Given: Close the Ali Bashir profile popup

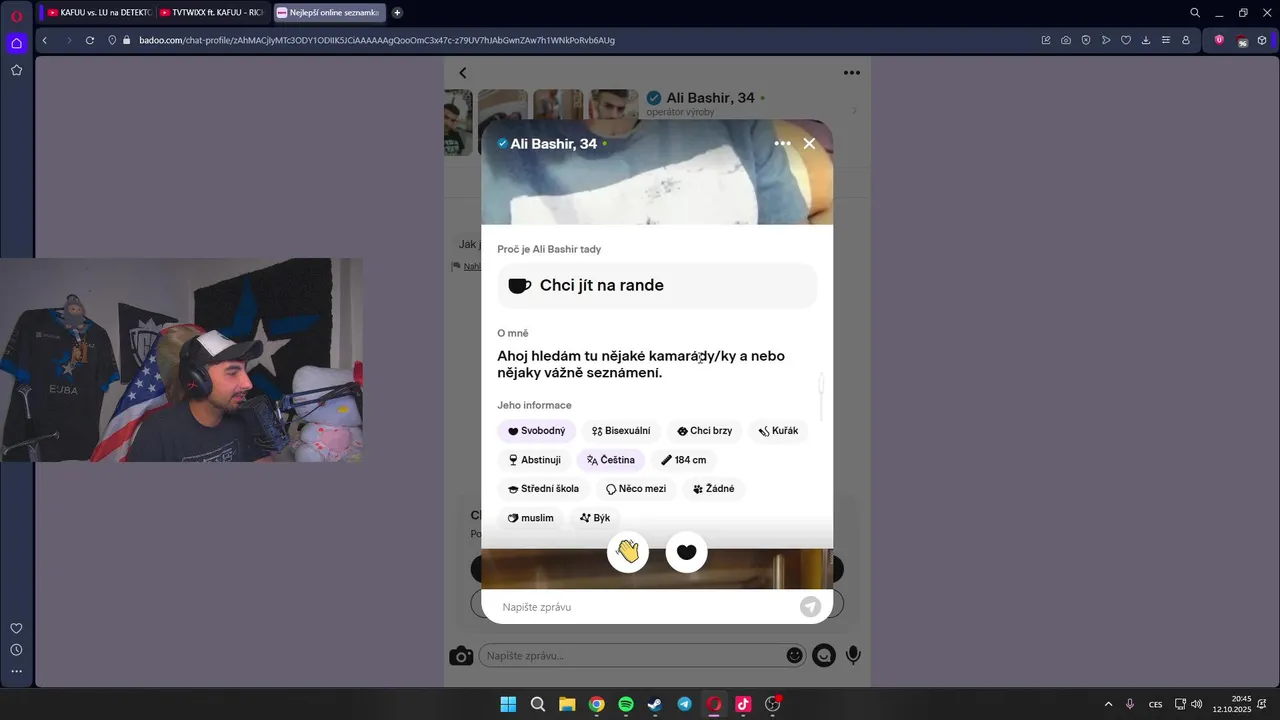Looking at the screenshot, I should [x=809, y=144].
